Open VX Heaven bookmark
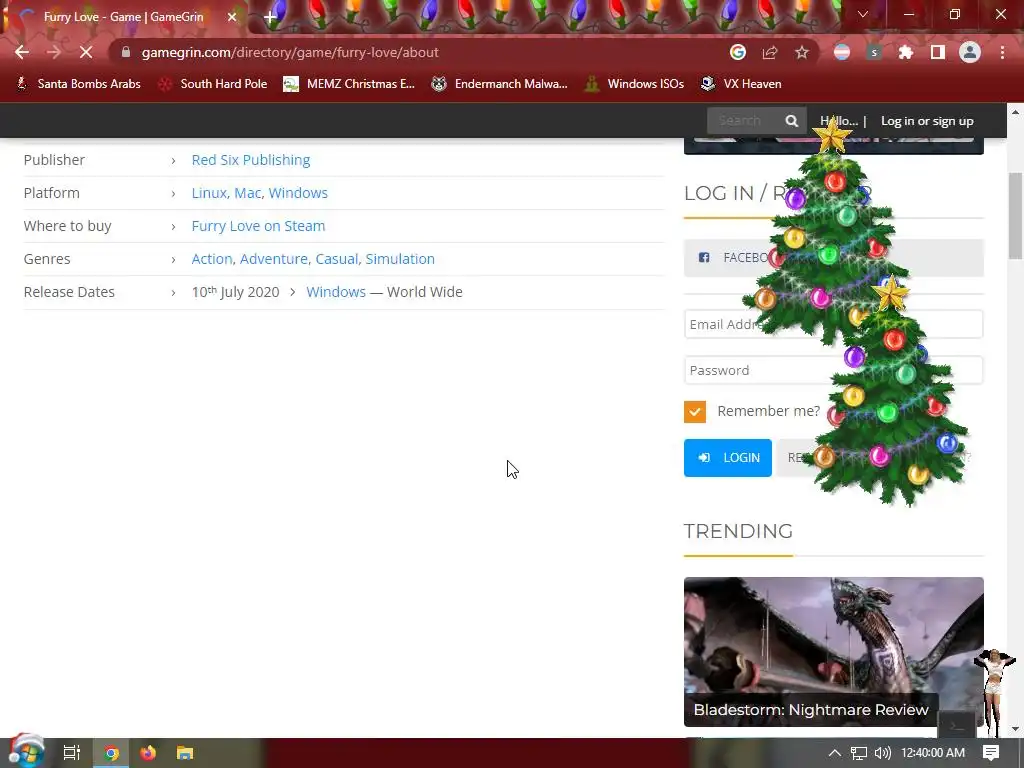 click(x=741, y=84)
